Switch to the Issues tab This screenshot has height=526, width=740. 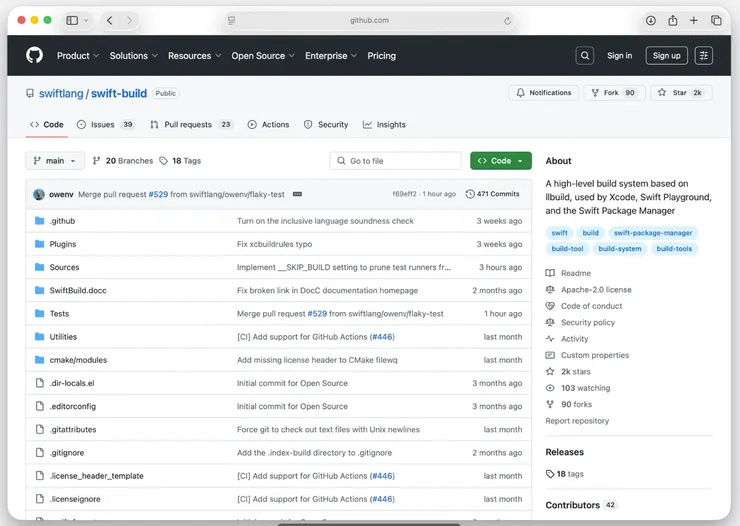point(105,125)
